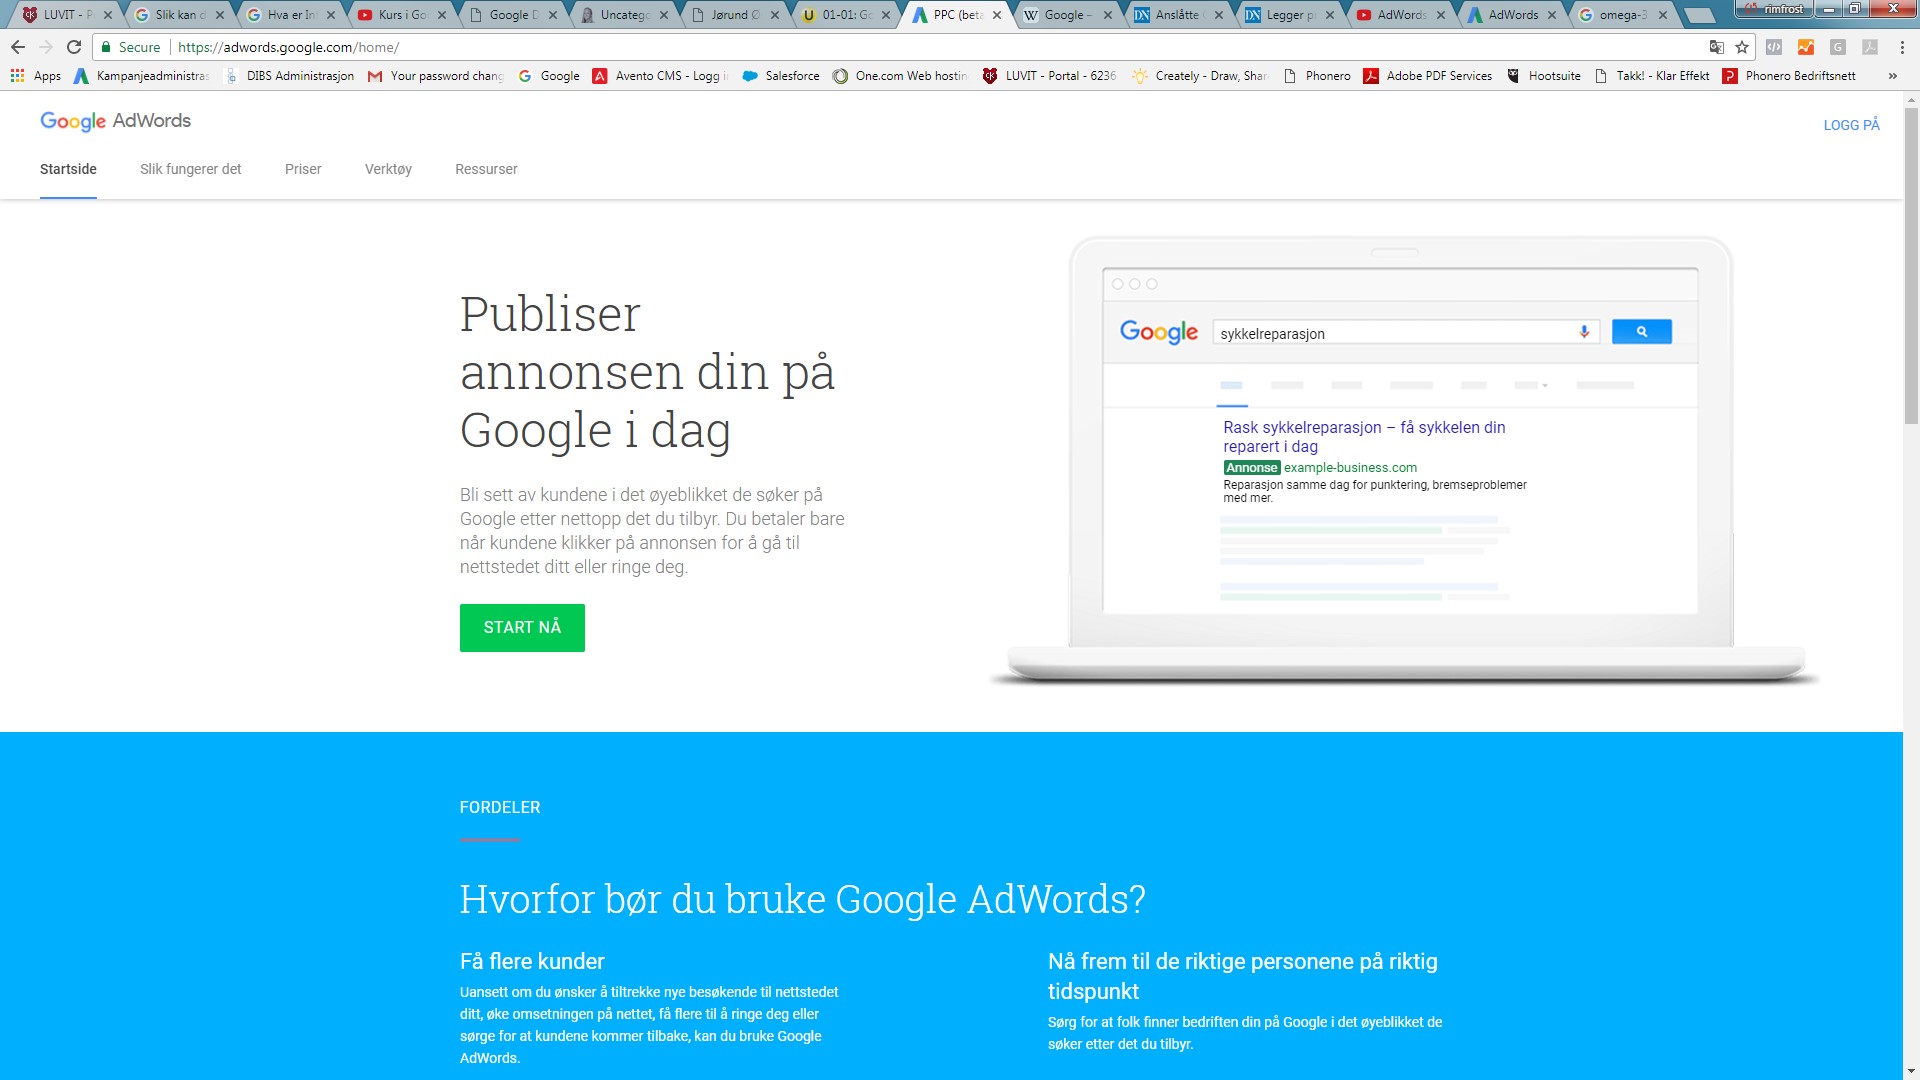Open DIBS Administrasjon bookmark
1920x1080 pixels.
pos(290,76)
